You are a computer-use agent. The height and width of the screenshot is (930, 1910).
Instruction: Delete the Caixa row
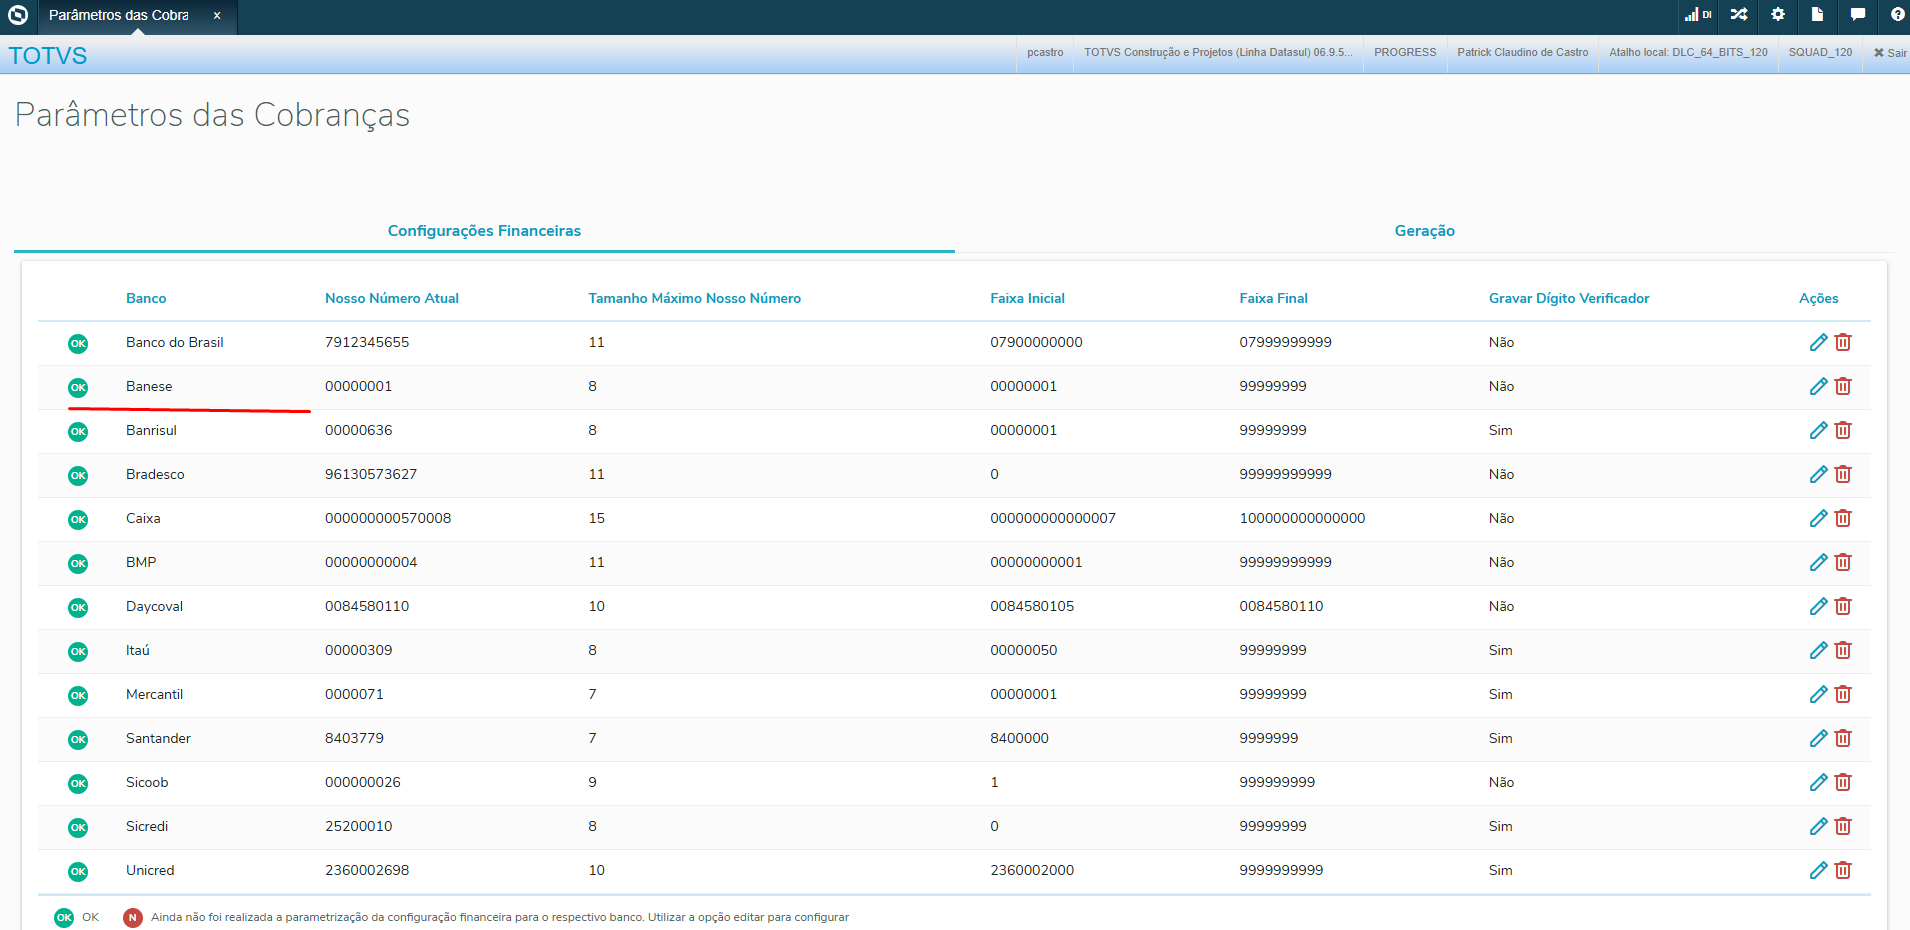tap(1843, 518)
